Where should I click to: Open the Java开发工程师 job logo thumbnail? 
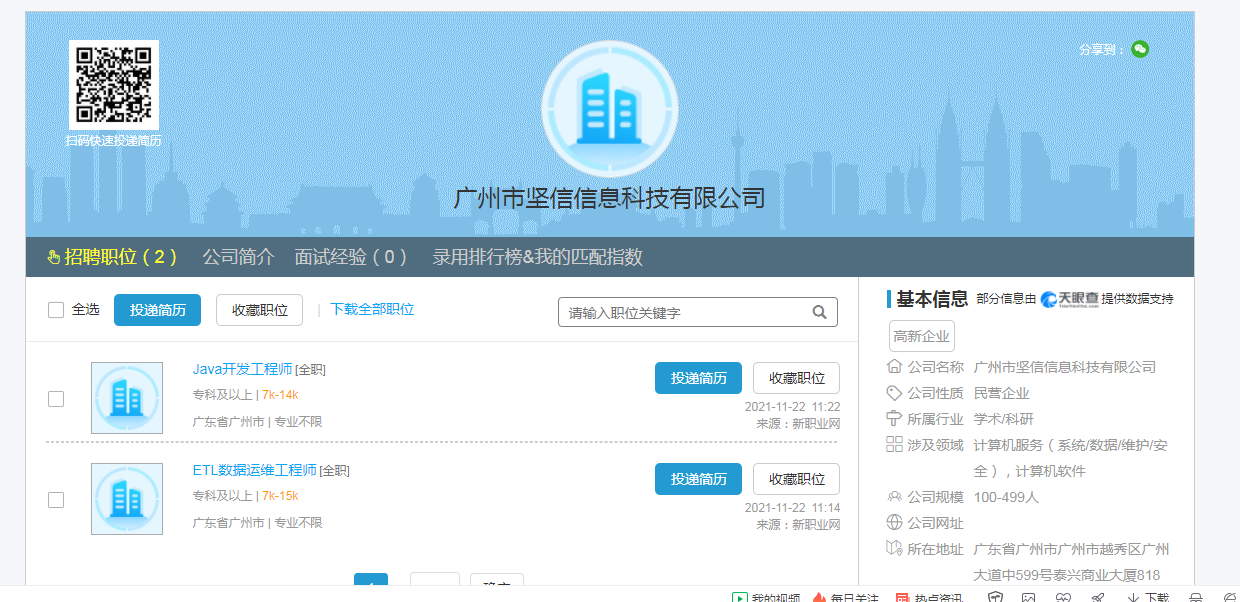[x=127, y=398]
